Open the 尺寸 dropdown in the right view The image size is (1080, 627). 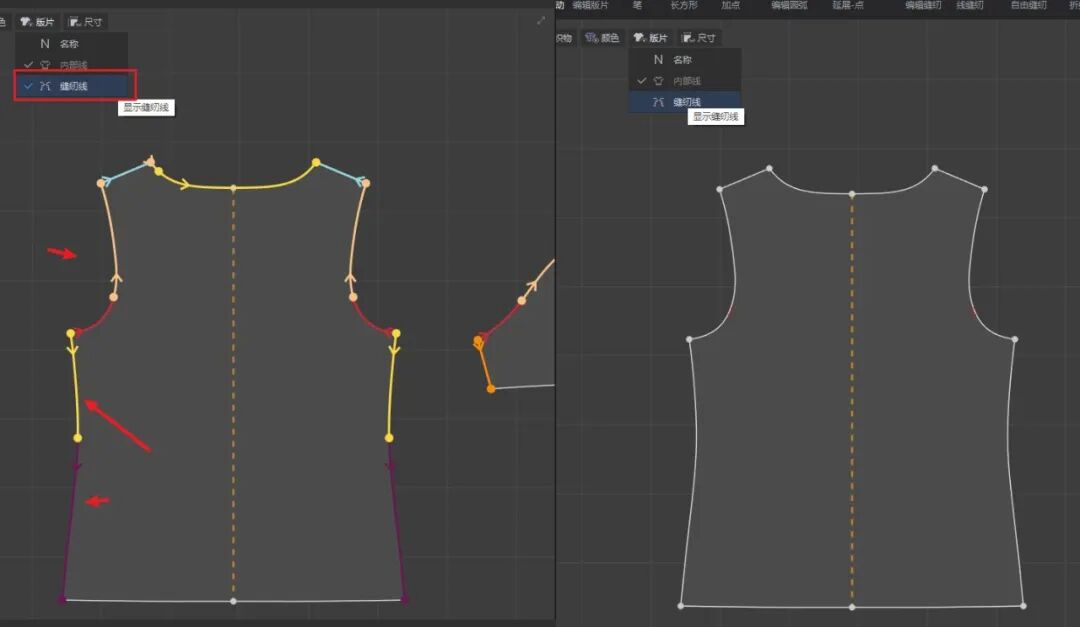tap(700, 38)
